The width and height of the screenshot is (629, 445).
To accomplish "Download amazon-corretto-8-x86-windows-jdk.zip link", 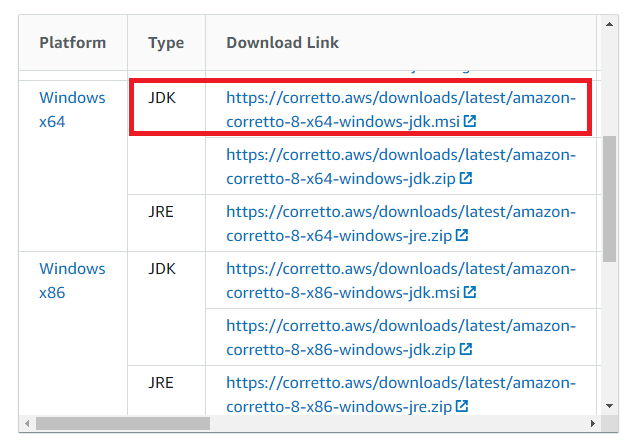I will coord(401,337).
